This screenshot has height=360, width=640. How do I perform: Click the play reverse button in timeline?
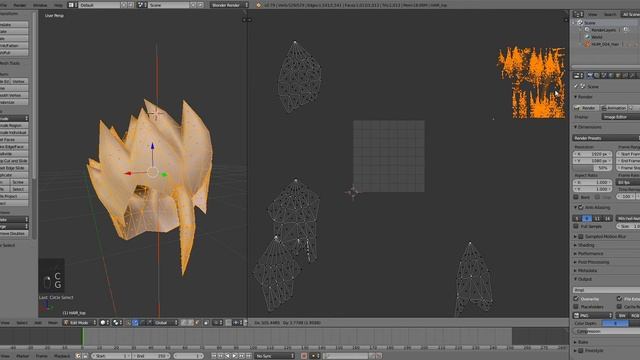228,356
